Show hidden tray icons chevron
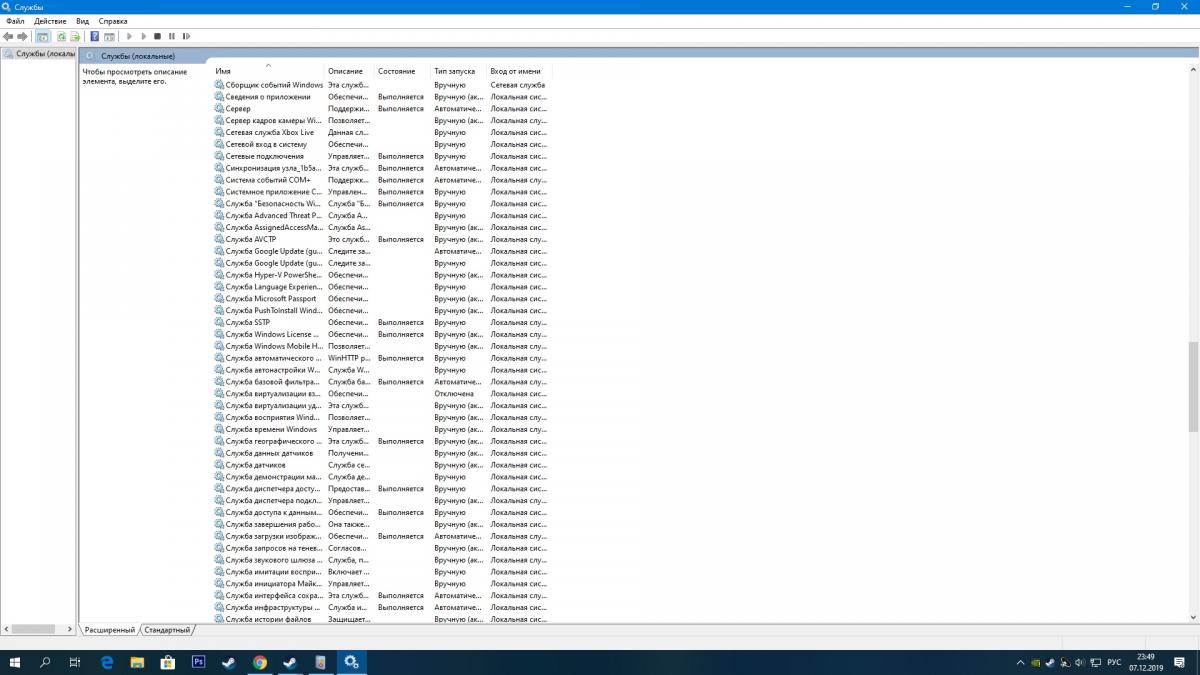This screenshot has height=675, width=1200. (1019, 662)
